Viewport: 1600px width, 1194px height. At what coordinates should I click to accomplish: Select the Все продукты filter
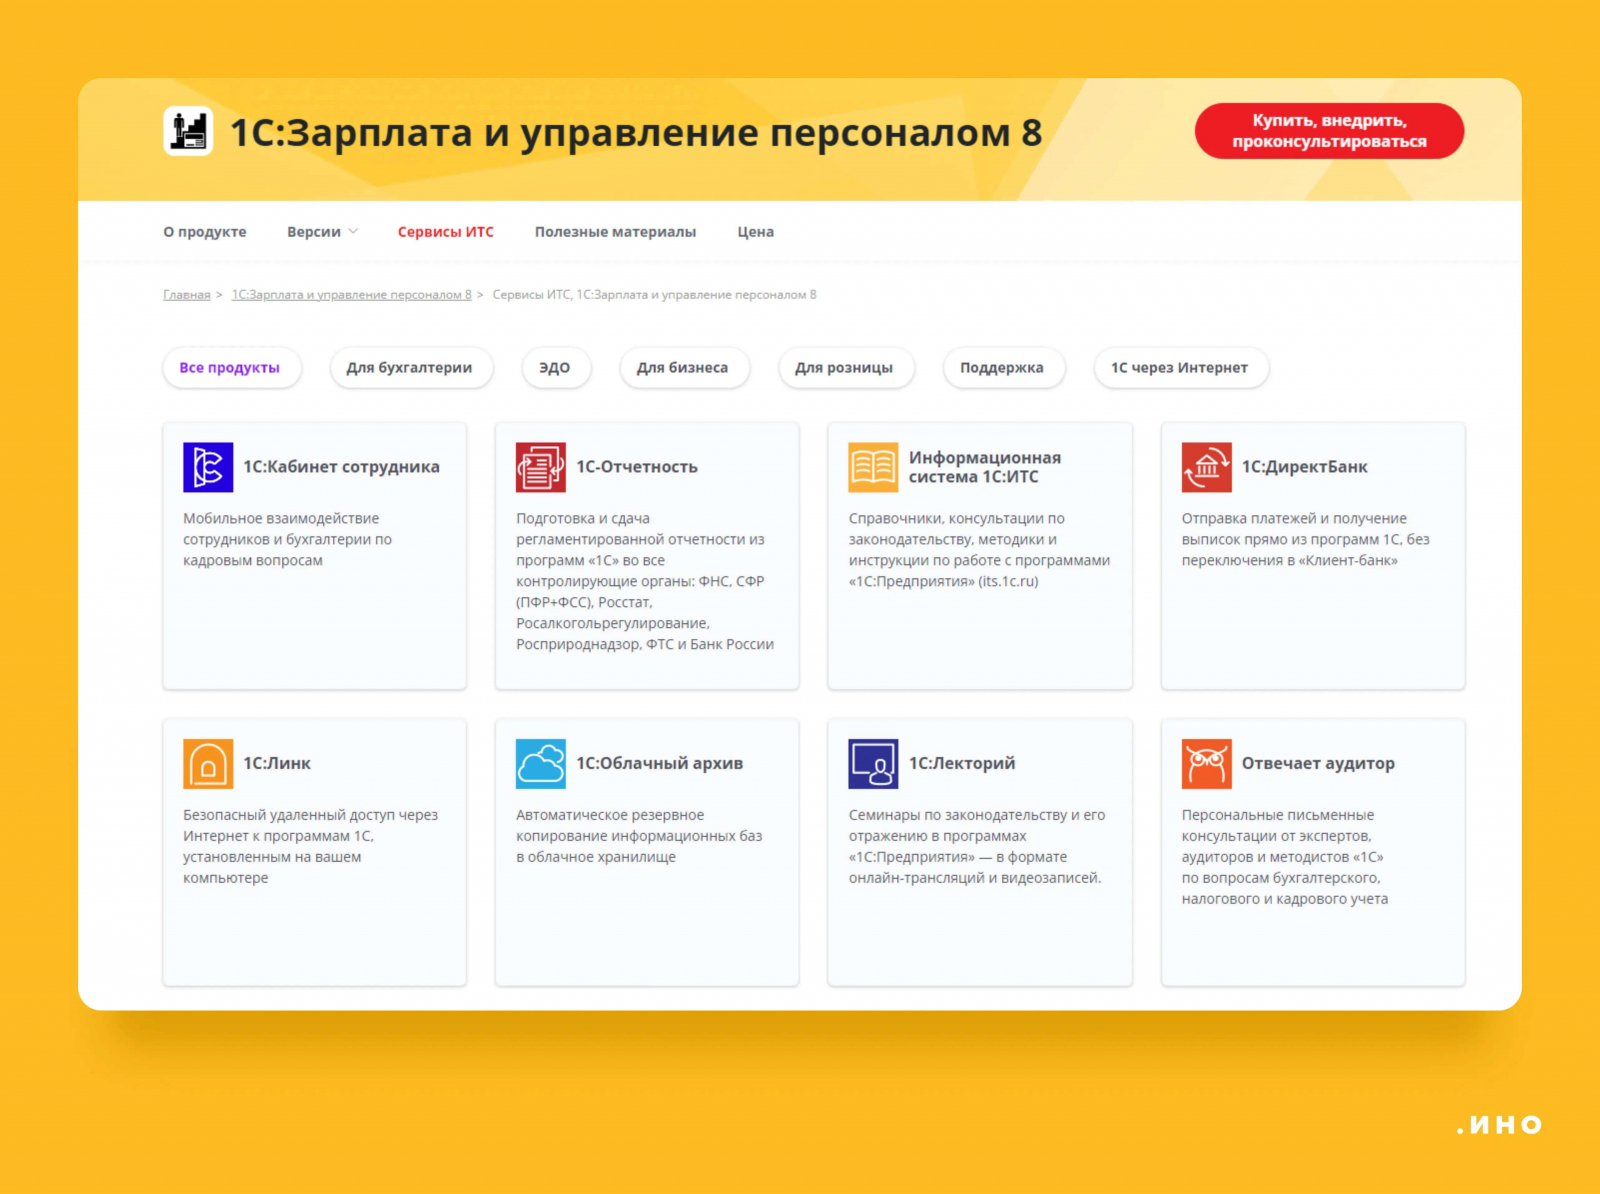(x=230, y=368)
